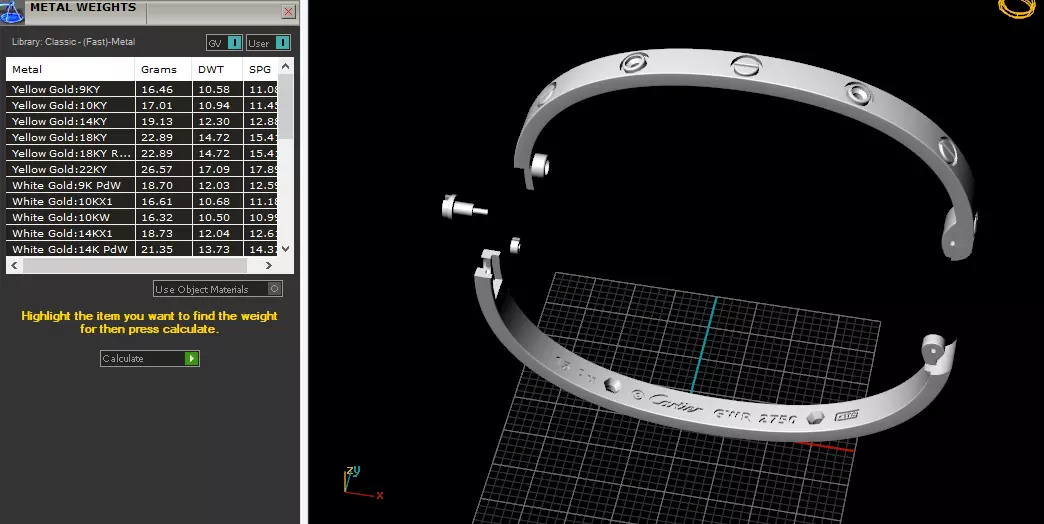
Task: Click the 17.01 grams cell
Action: point(164,105)
